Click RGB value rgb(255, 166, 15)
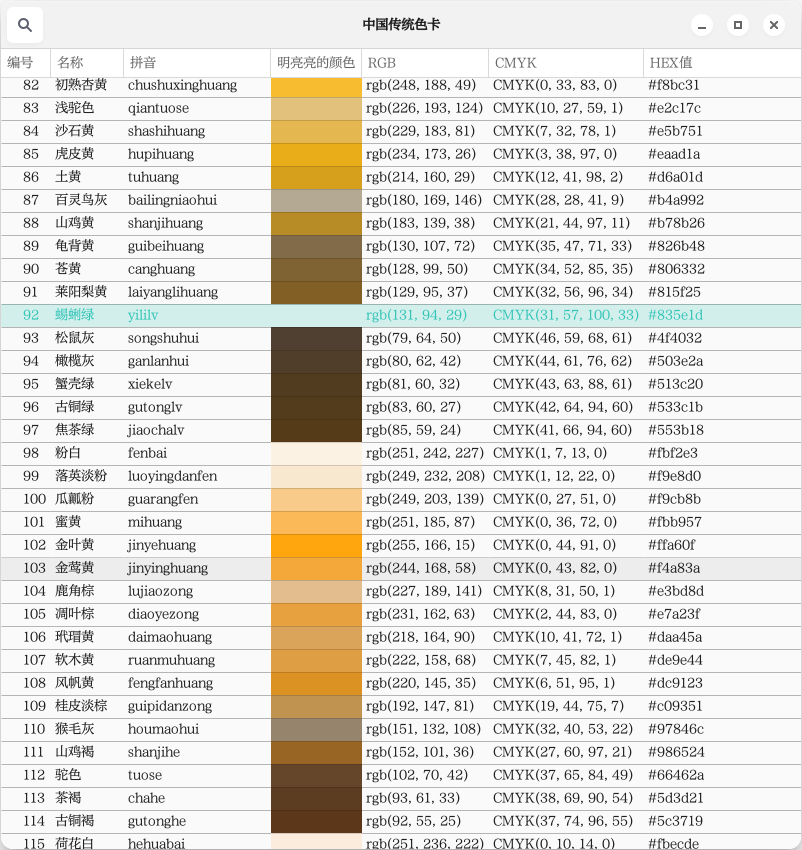The image size is (802, 850). coord(420,545)
